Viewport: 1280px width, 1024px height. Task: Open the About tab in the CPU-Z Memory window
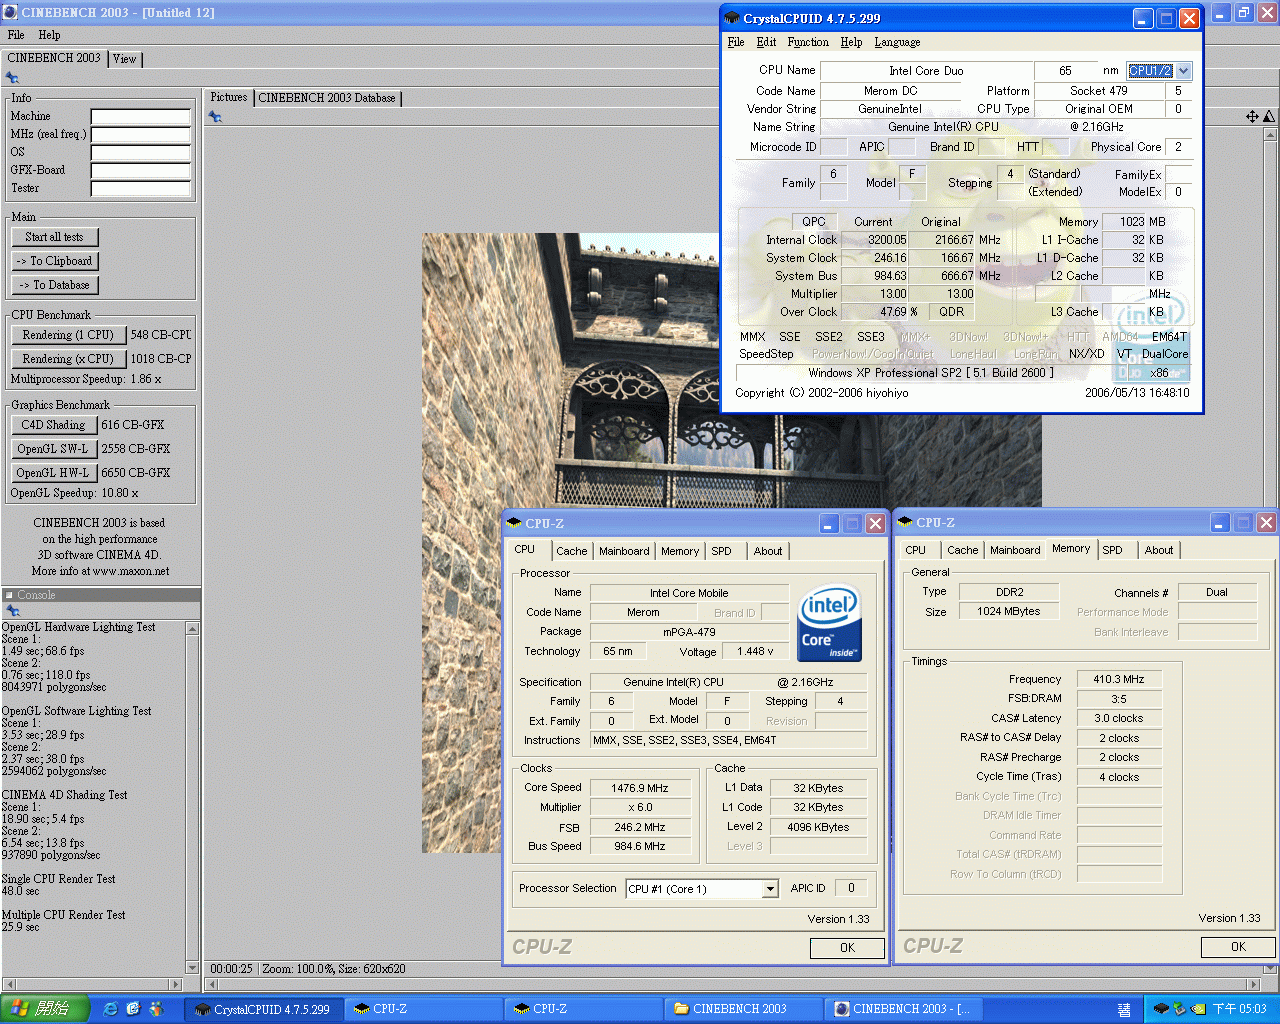(x=1159, y=550)
